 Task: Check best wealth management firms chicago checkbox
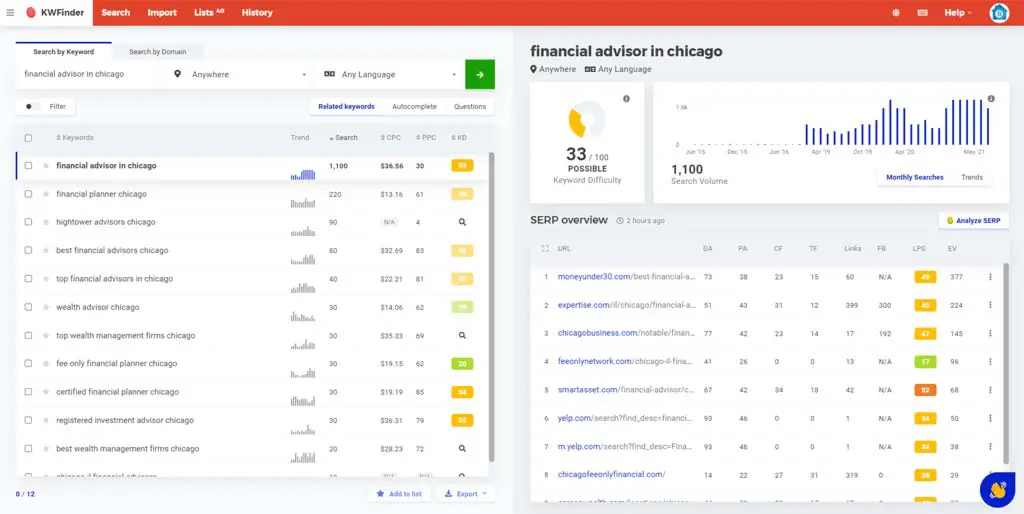pyautogui.click(x=28, y=449)
